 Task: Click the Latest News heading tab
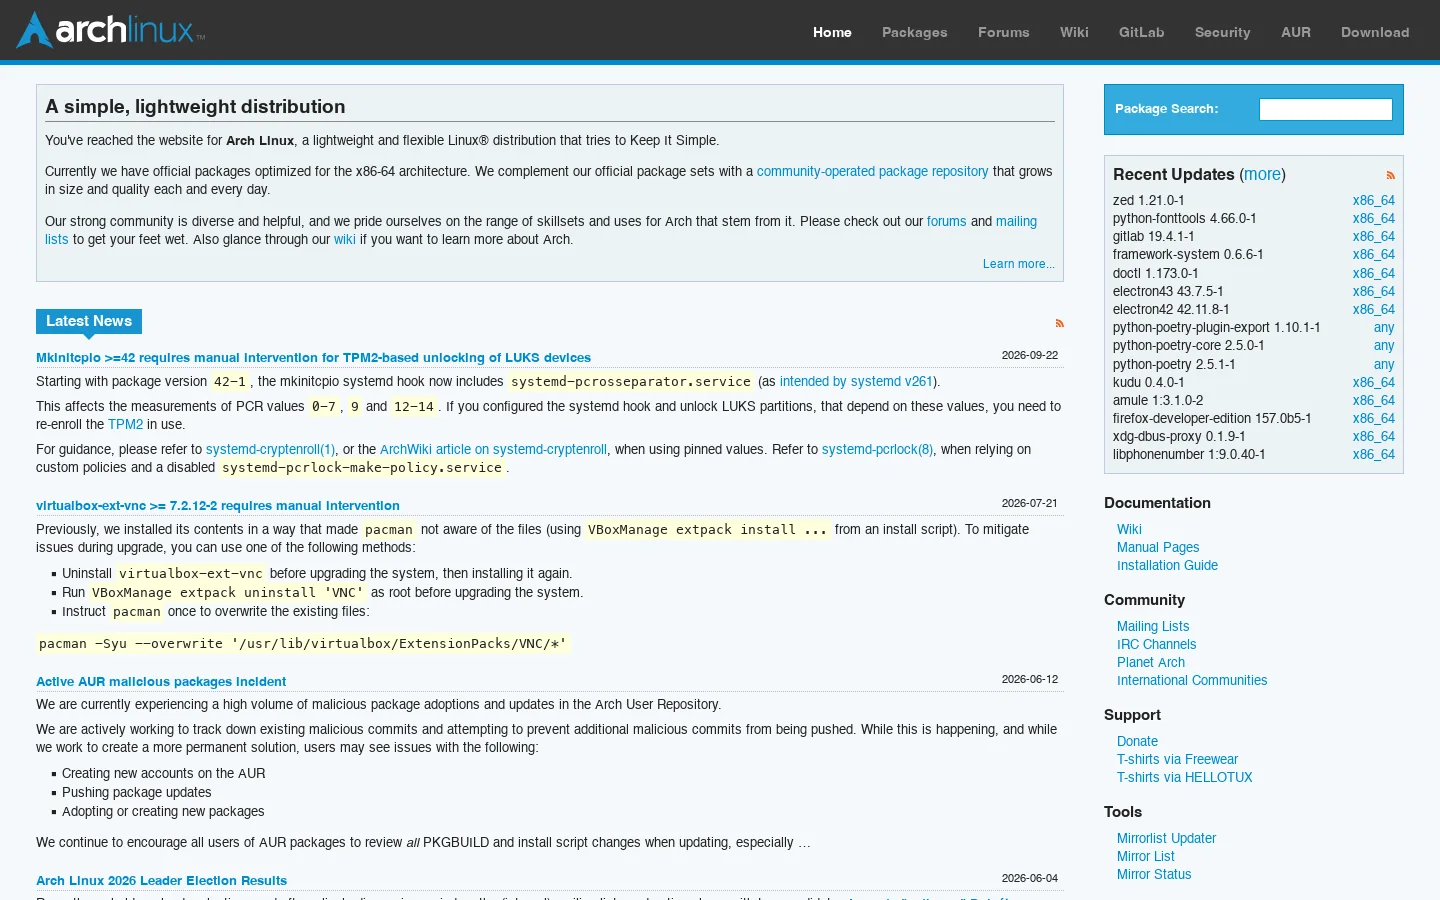pyautogui.click(x=89, y=321)
